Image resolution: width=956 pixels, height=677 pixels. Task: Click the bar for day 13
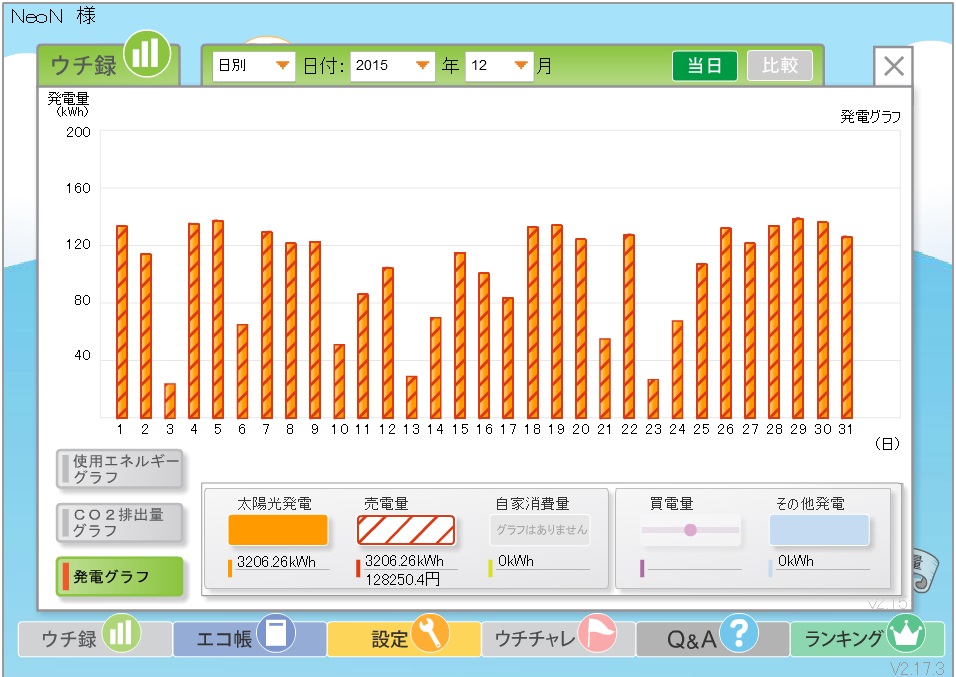click(x=412, y=397)
